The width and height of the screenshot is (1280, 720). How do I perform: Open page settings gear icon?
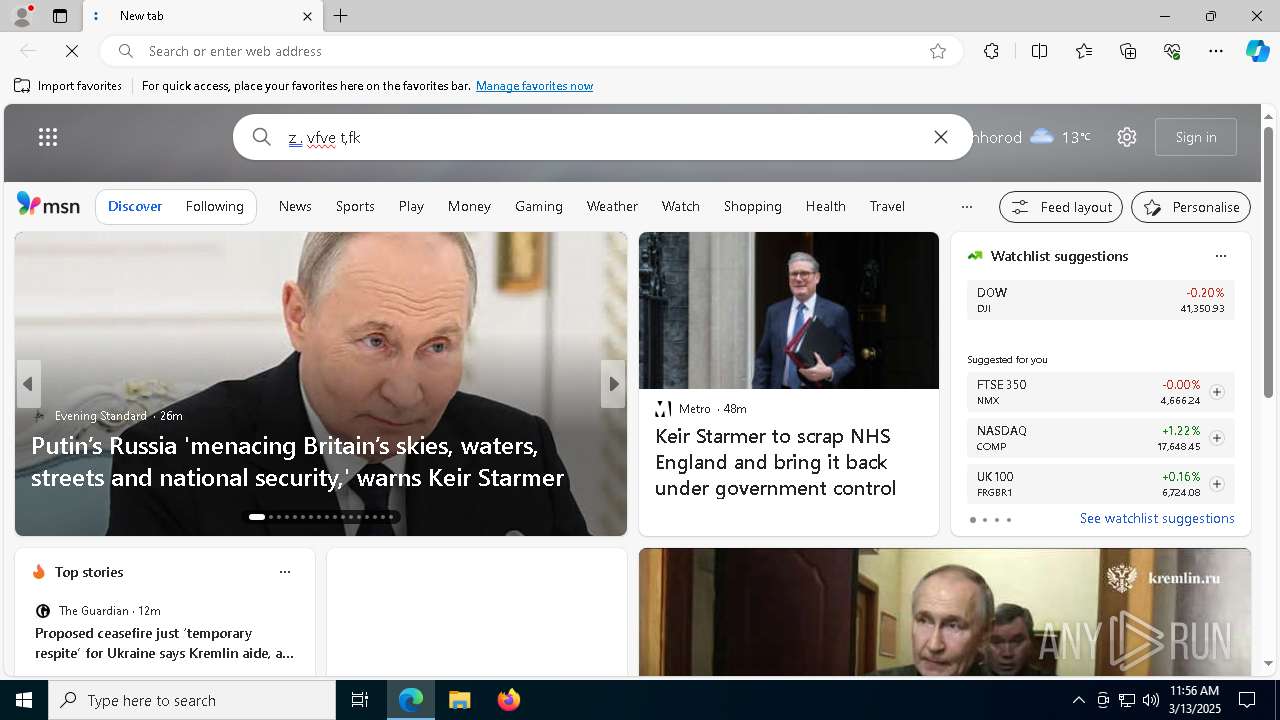[1127, 137]
